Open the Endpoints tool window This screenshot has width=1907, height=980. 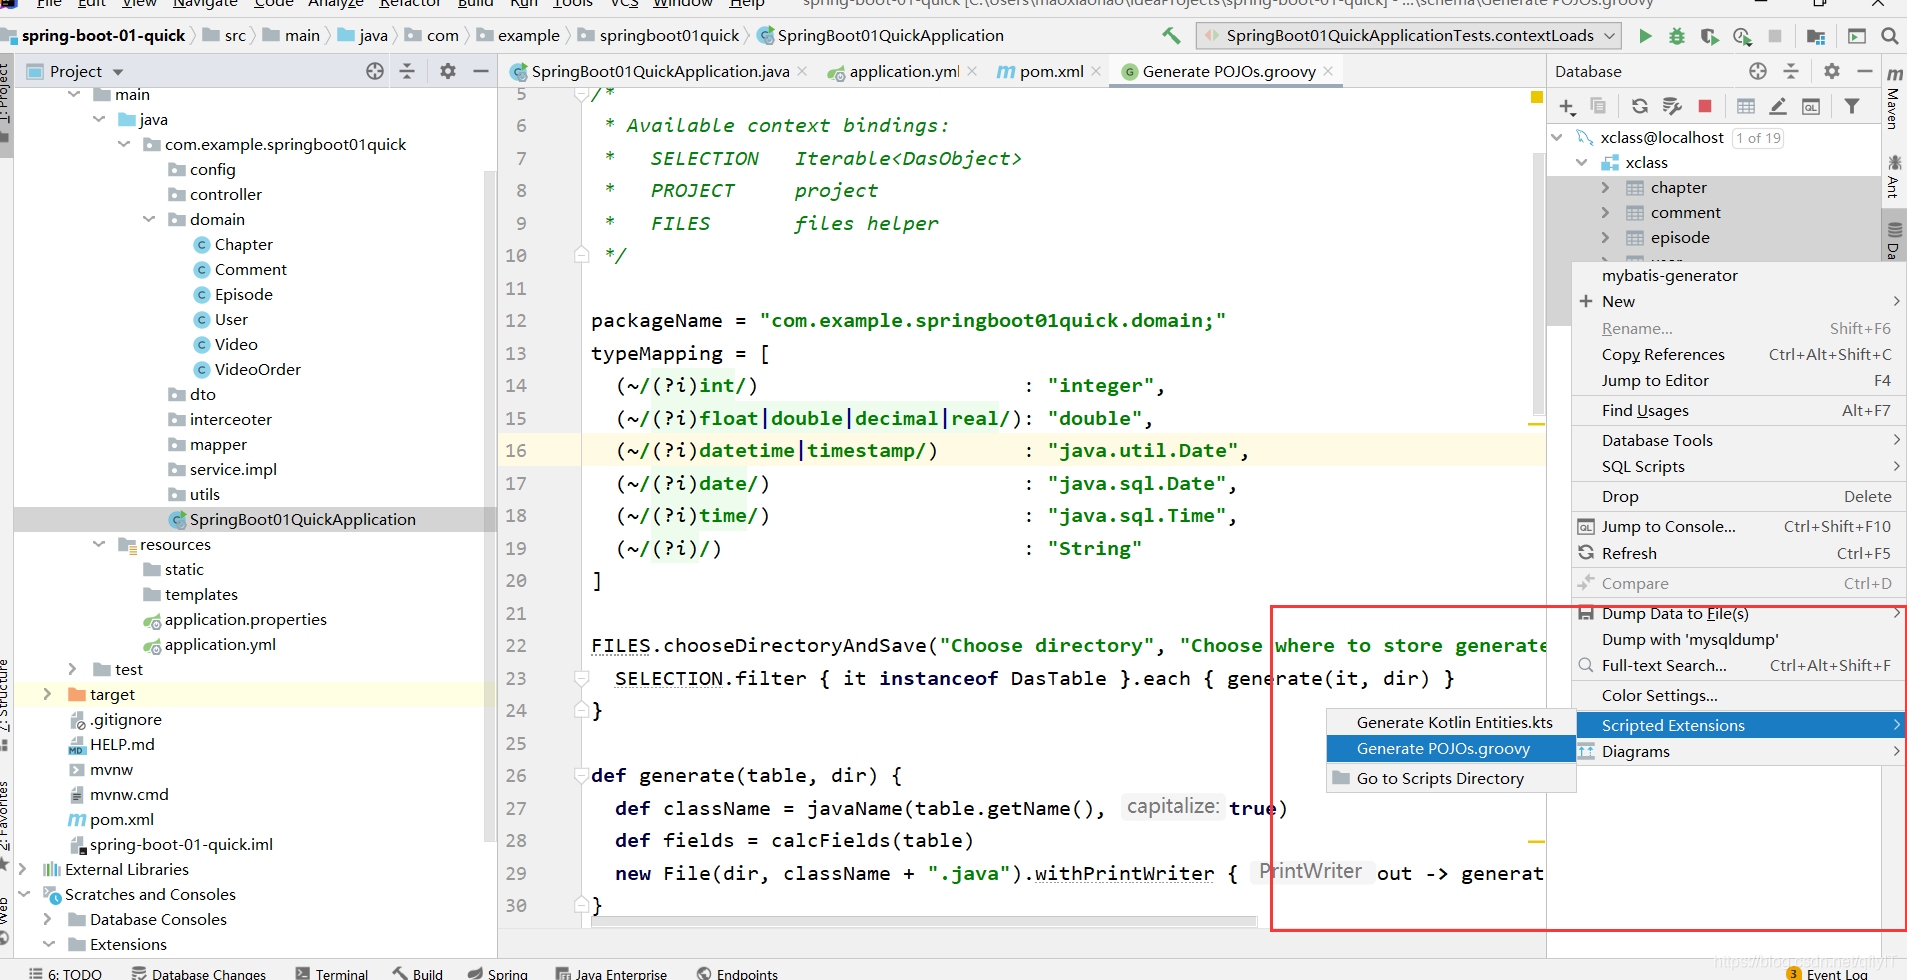[737, 973]
